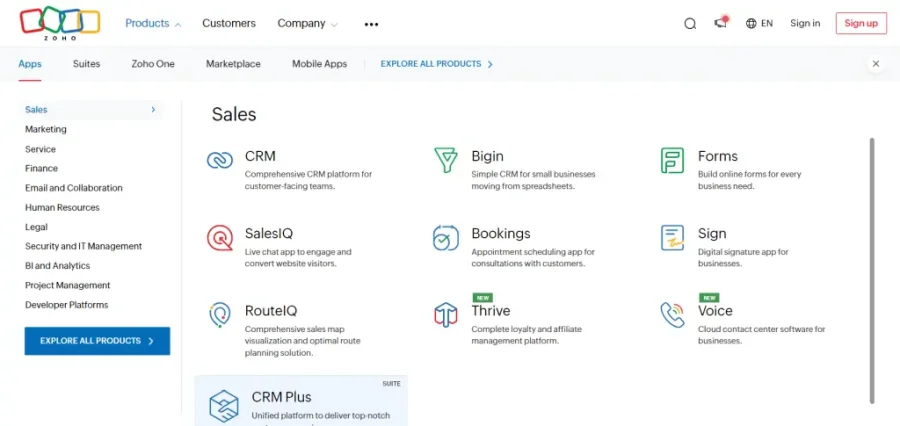Viewport: 900px width, 426px height.
Task: Switch to the Suites tab
Action: (x=86, y=64)
